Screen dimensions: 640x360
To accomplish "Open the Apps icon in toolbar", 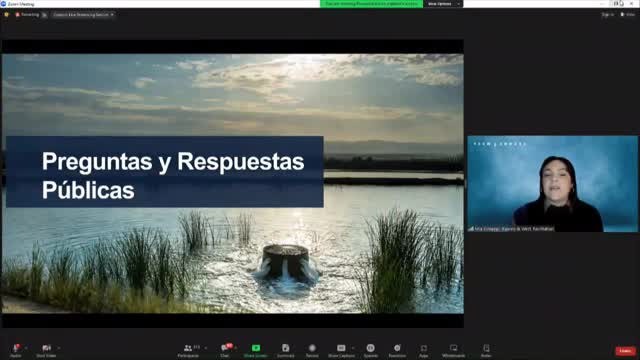I will tap(424, 350).
